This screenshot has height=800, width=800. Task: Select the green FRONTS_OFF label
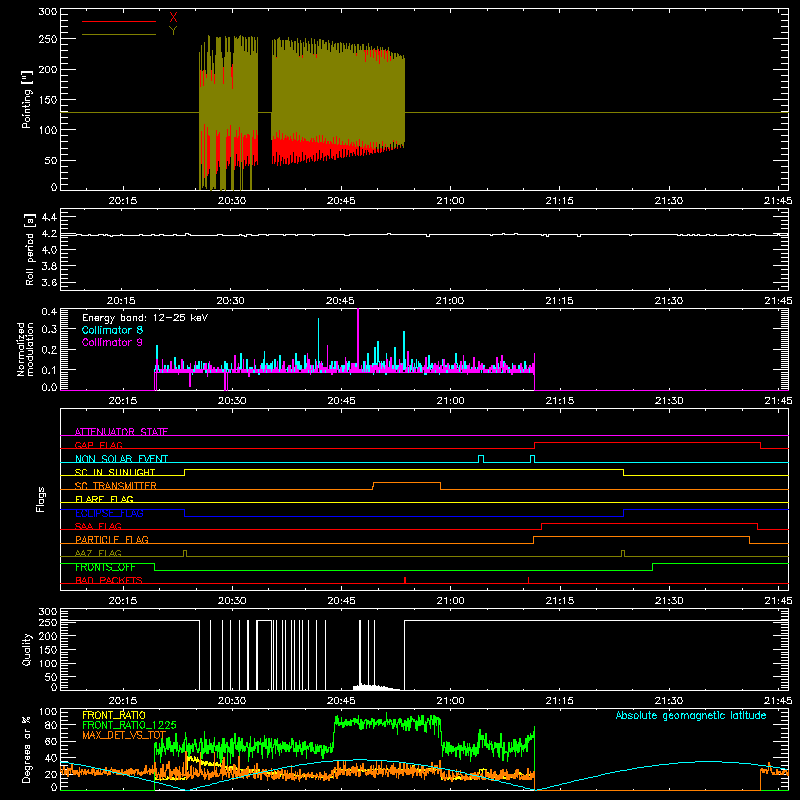tap(105, 567)
